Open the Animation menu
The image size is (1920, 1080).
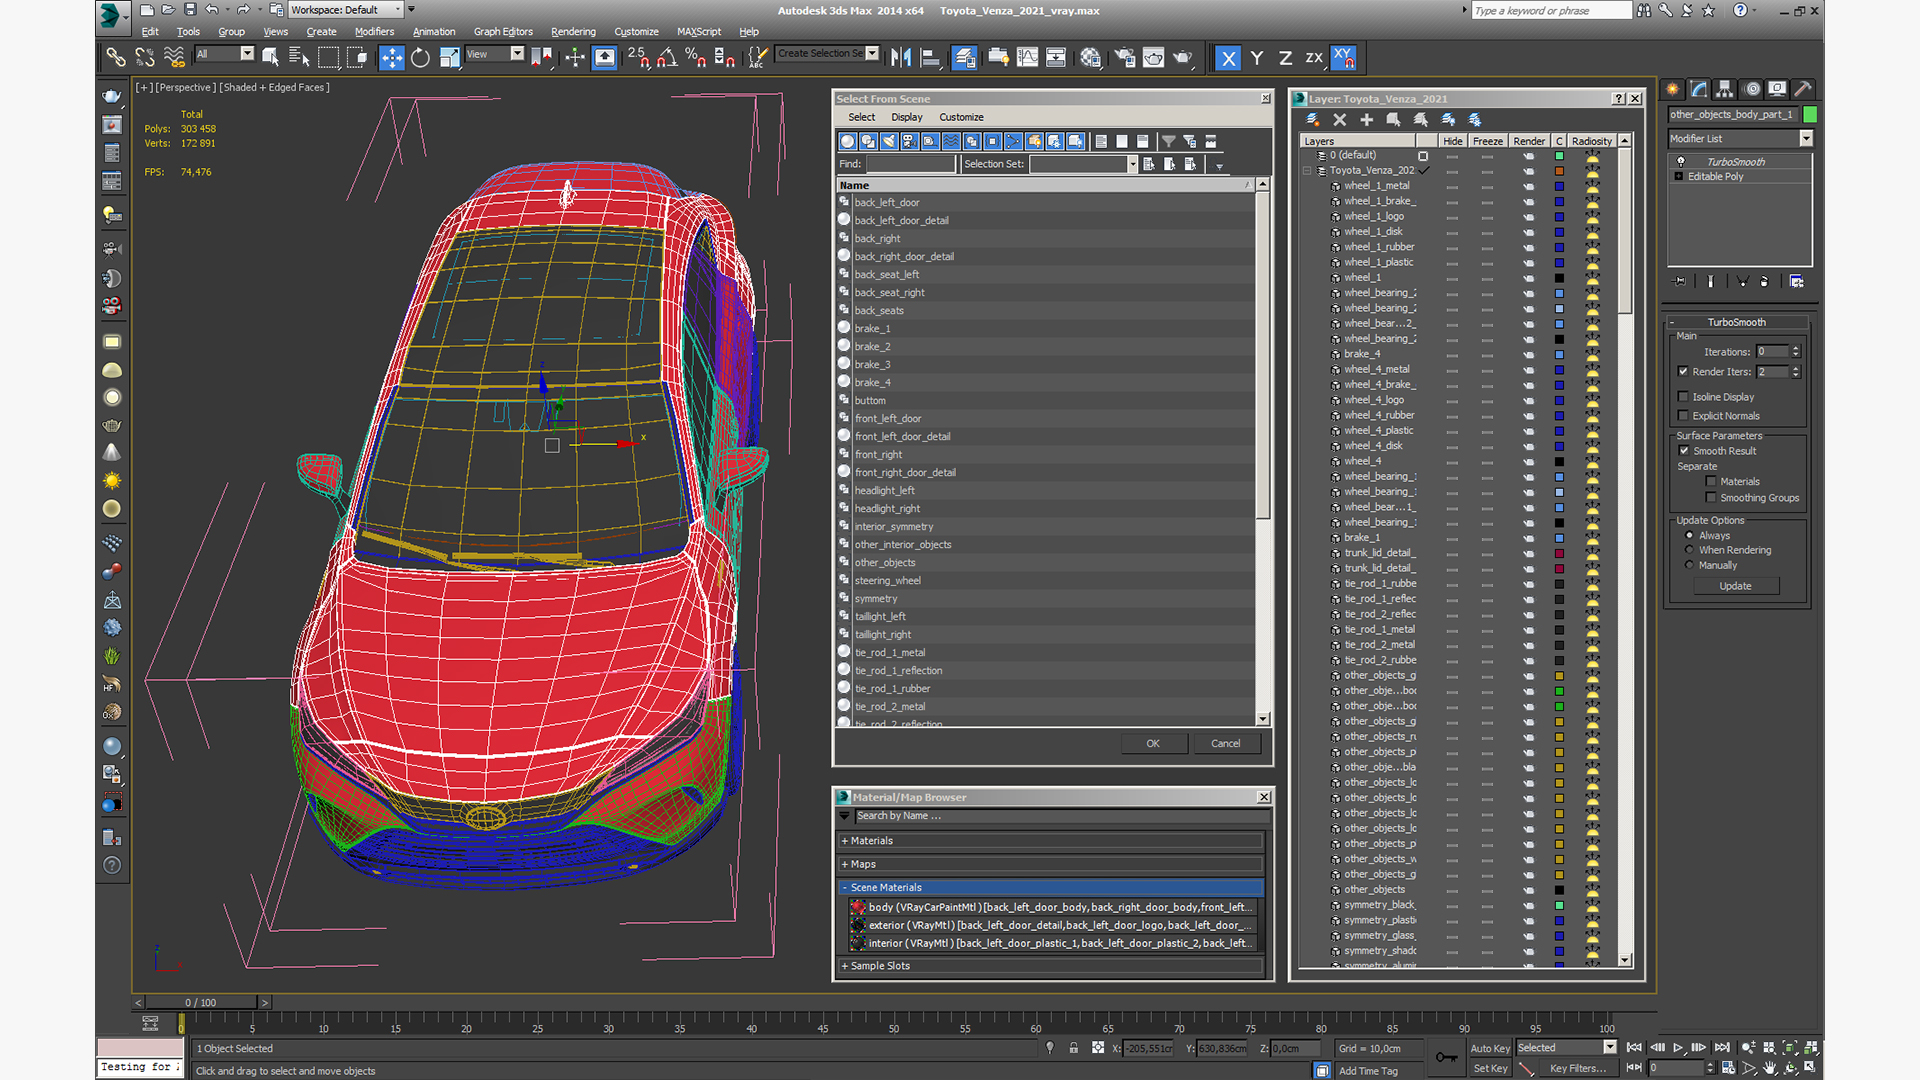coord(434,32)
